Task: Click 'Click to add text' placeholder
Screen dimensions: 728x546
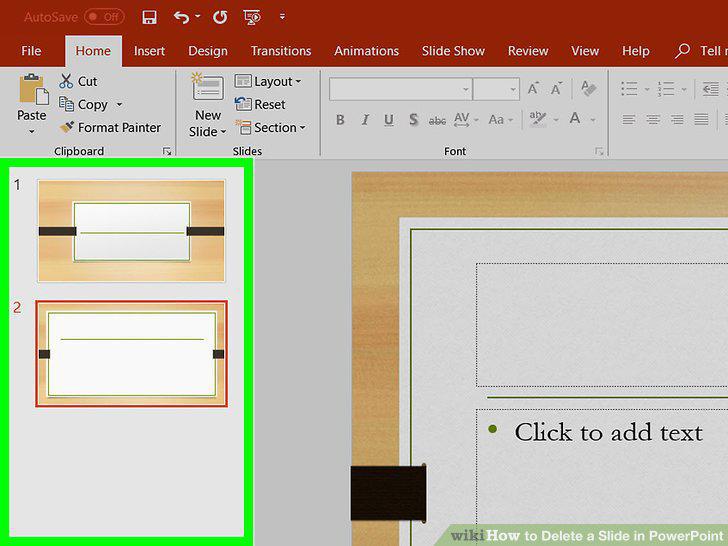Action: (x=608, y=432)
